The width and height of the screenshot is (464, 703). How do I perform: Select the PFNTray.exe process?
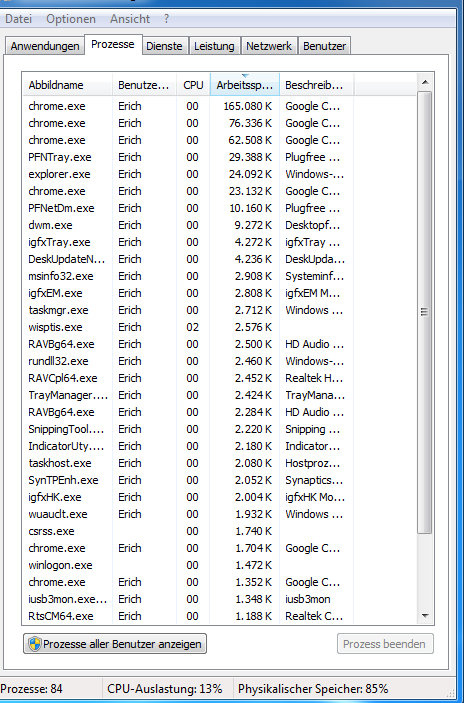219,157
